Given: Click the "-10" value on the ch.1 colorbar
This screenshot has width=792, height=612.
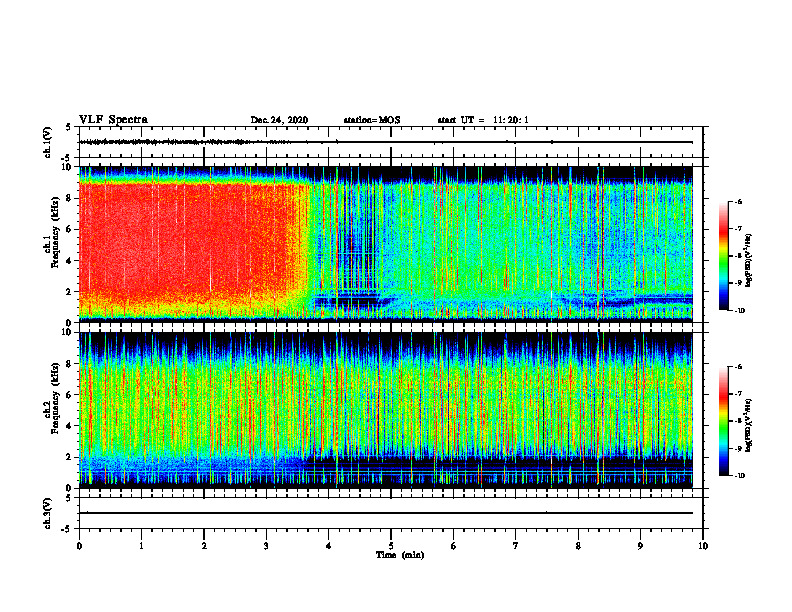Looking at the screenshot, I should (739, 311).
